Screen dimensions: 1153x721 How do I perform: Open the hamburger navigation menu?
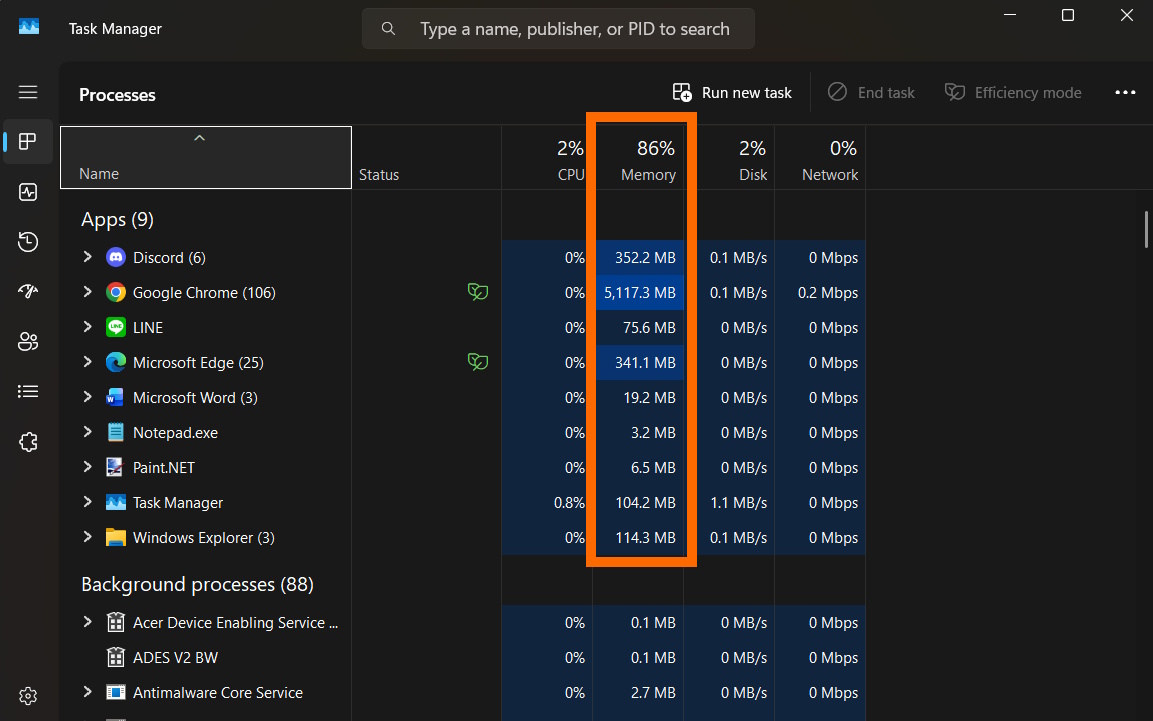tap(28, 92)
